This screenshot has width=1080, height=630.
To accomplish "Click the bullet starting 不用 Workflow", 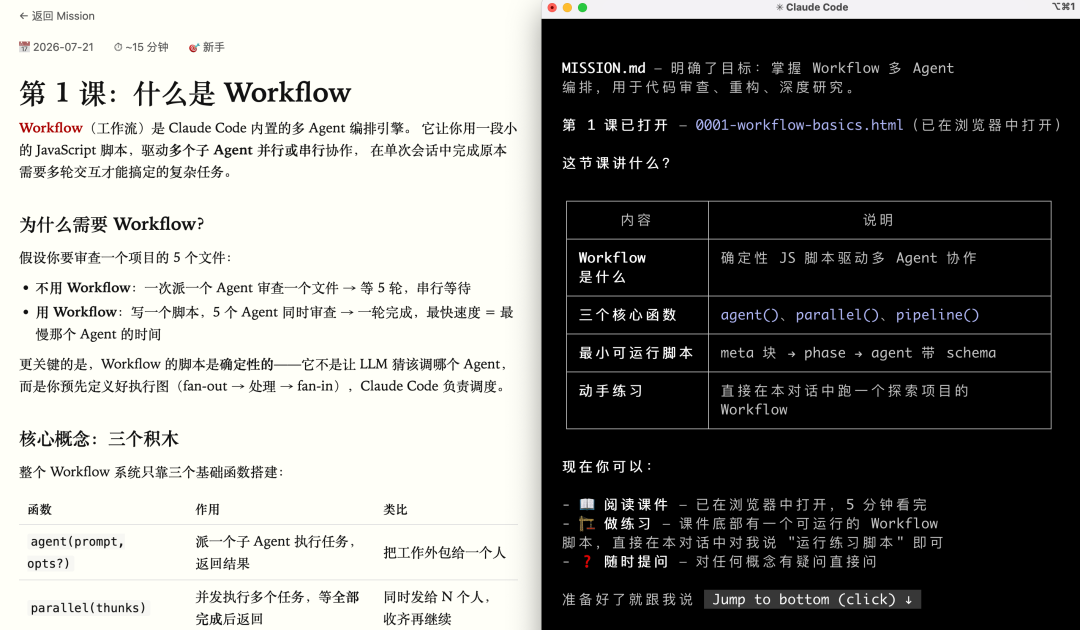I will click(x=253, y=288).
